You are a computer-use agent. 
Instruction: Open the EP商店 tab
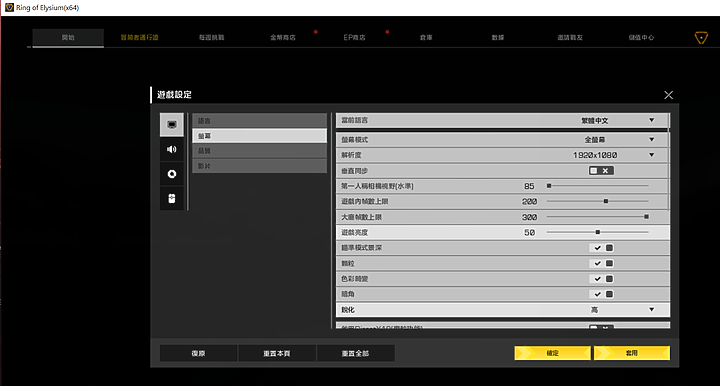(x=354, y=38)
